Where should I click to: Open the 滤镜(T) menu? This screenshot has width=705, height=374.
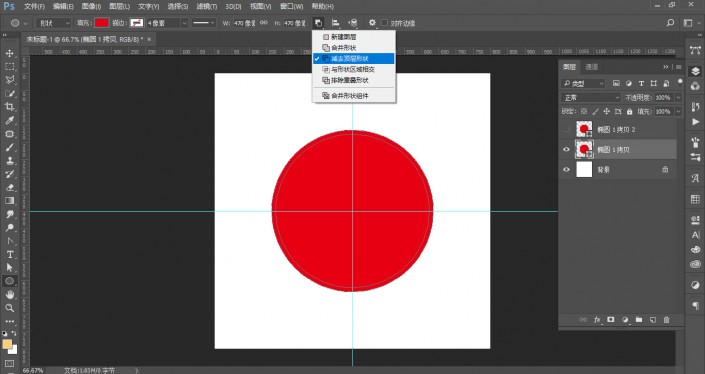tap(206, 6)
